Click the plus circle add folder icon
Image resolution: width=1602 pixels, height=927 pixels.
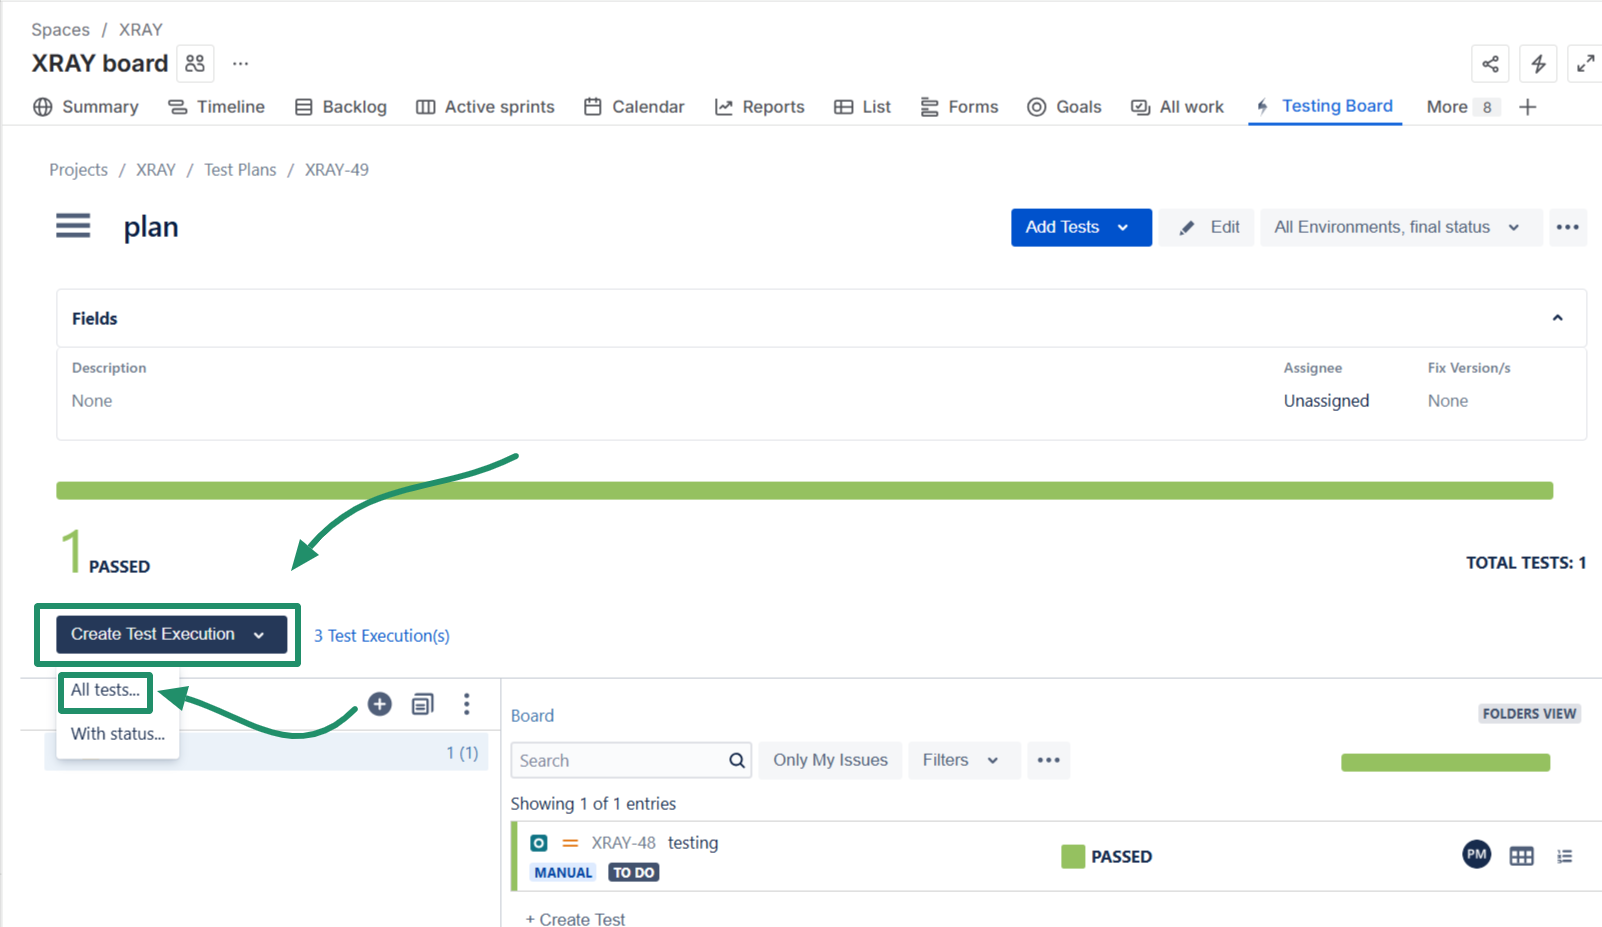pyautogui.click(x=380, y=704)
